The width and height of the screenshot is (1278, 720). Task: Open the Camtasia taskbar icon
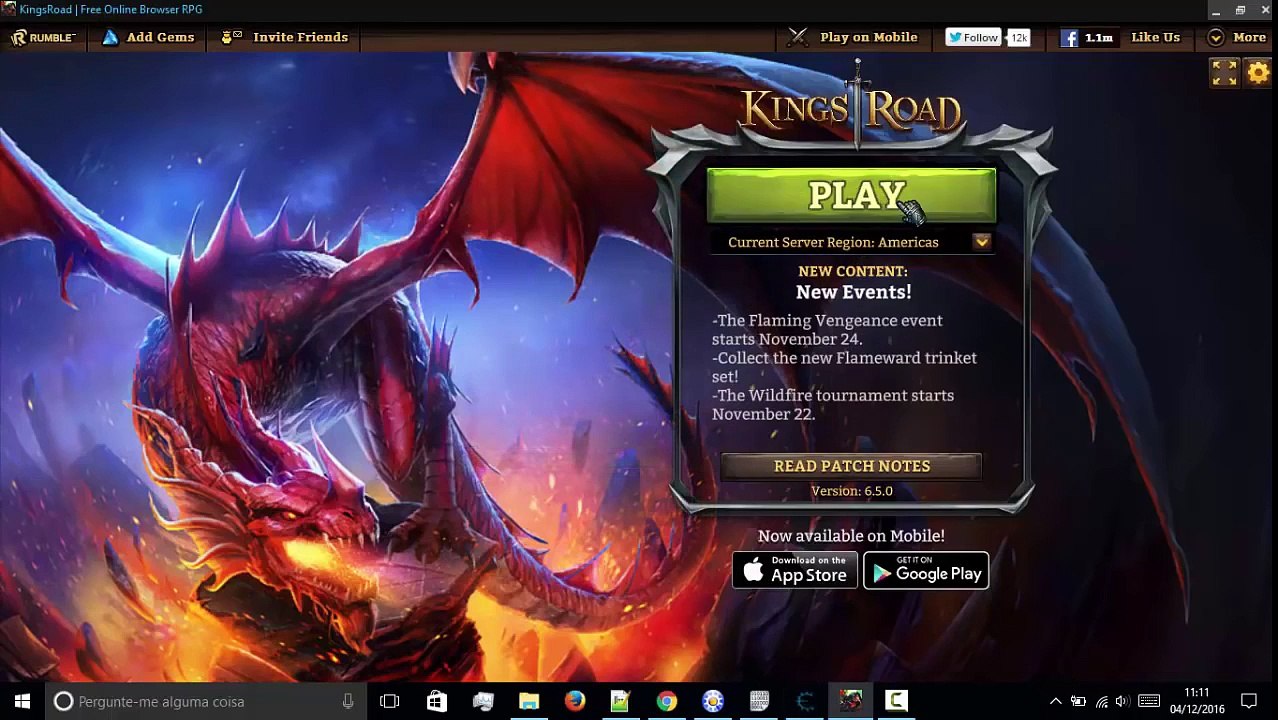[x=897, y=701]
